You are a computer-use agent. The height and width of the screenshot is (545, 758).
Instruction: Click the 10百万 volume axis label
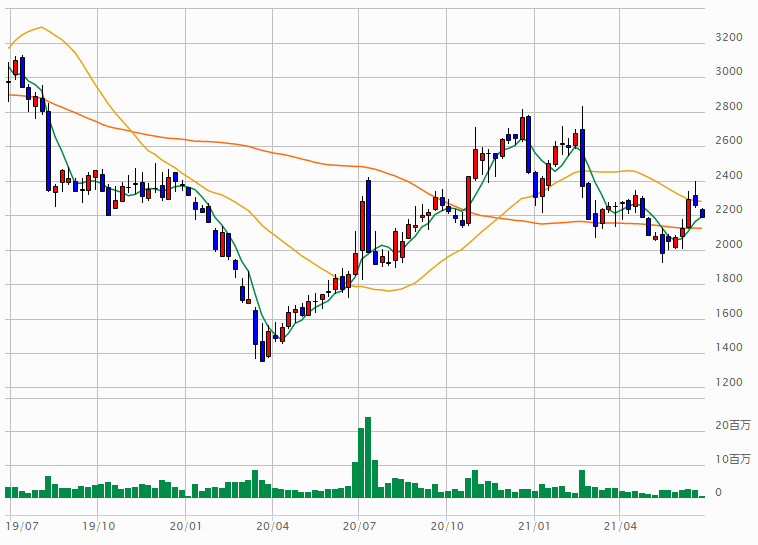[733, 459]
